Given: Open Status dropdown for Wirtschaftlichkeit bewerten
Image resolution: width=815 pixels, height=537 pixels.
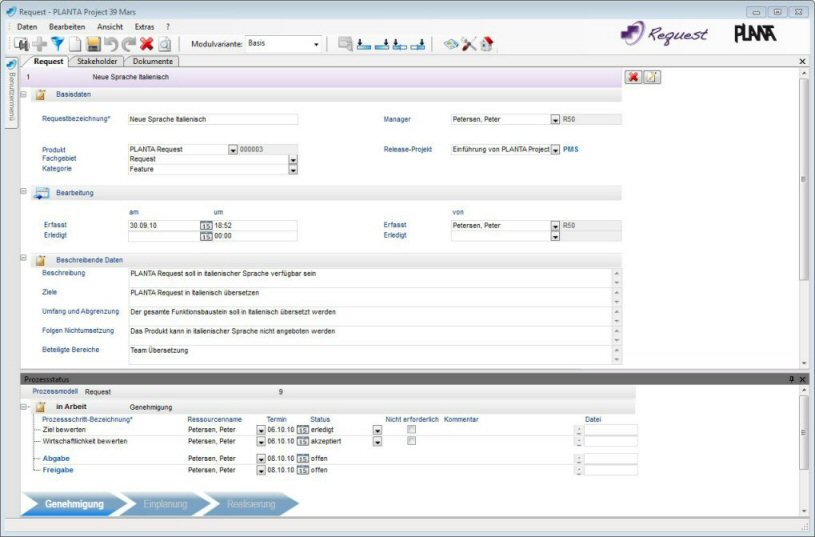Looking at the screenshot, I should pos(377,442).
